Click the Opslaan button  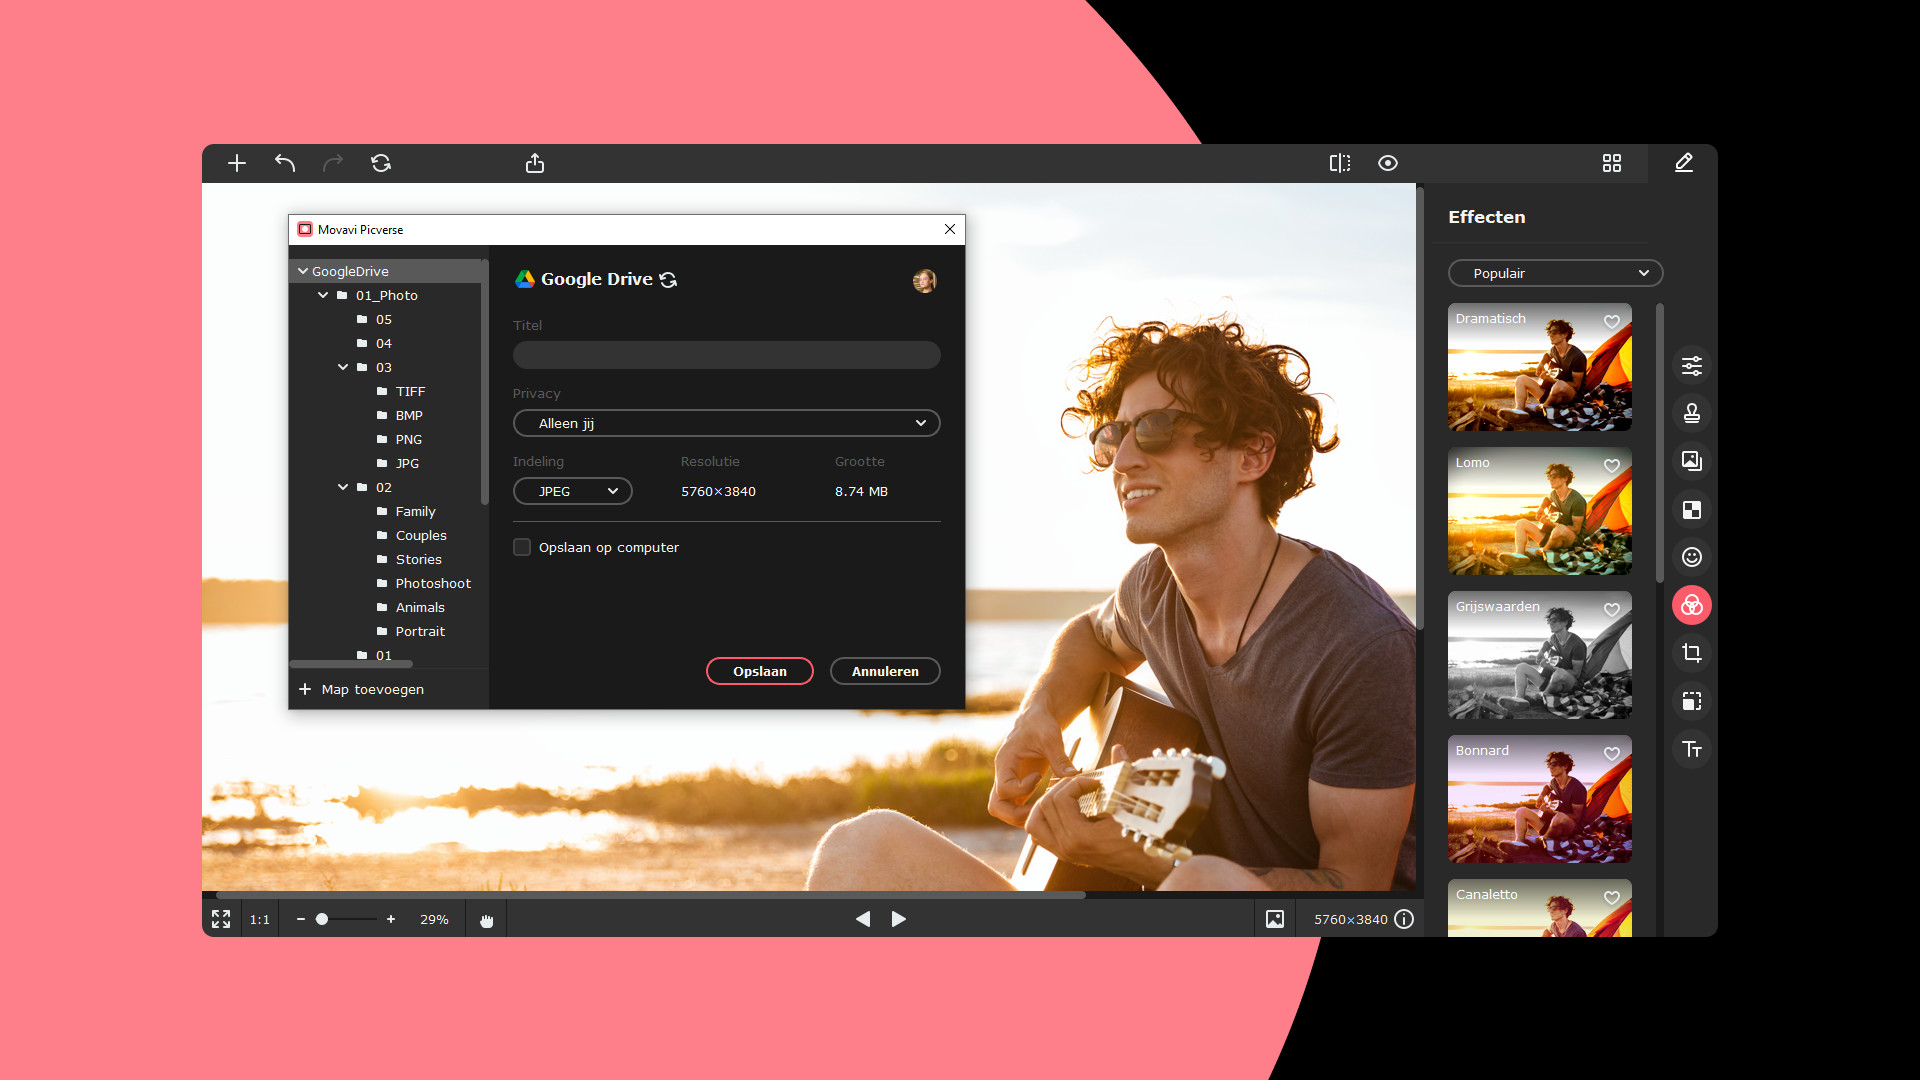click(x=759, y=671)
